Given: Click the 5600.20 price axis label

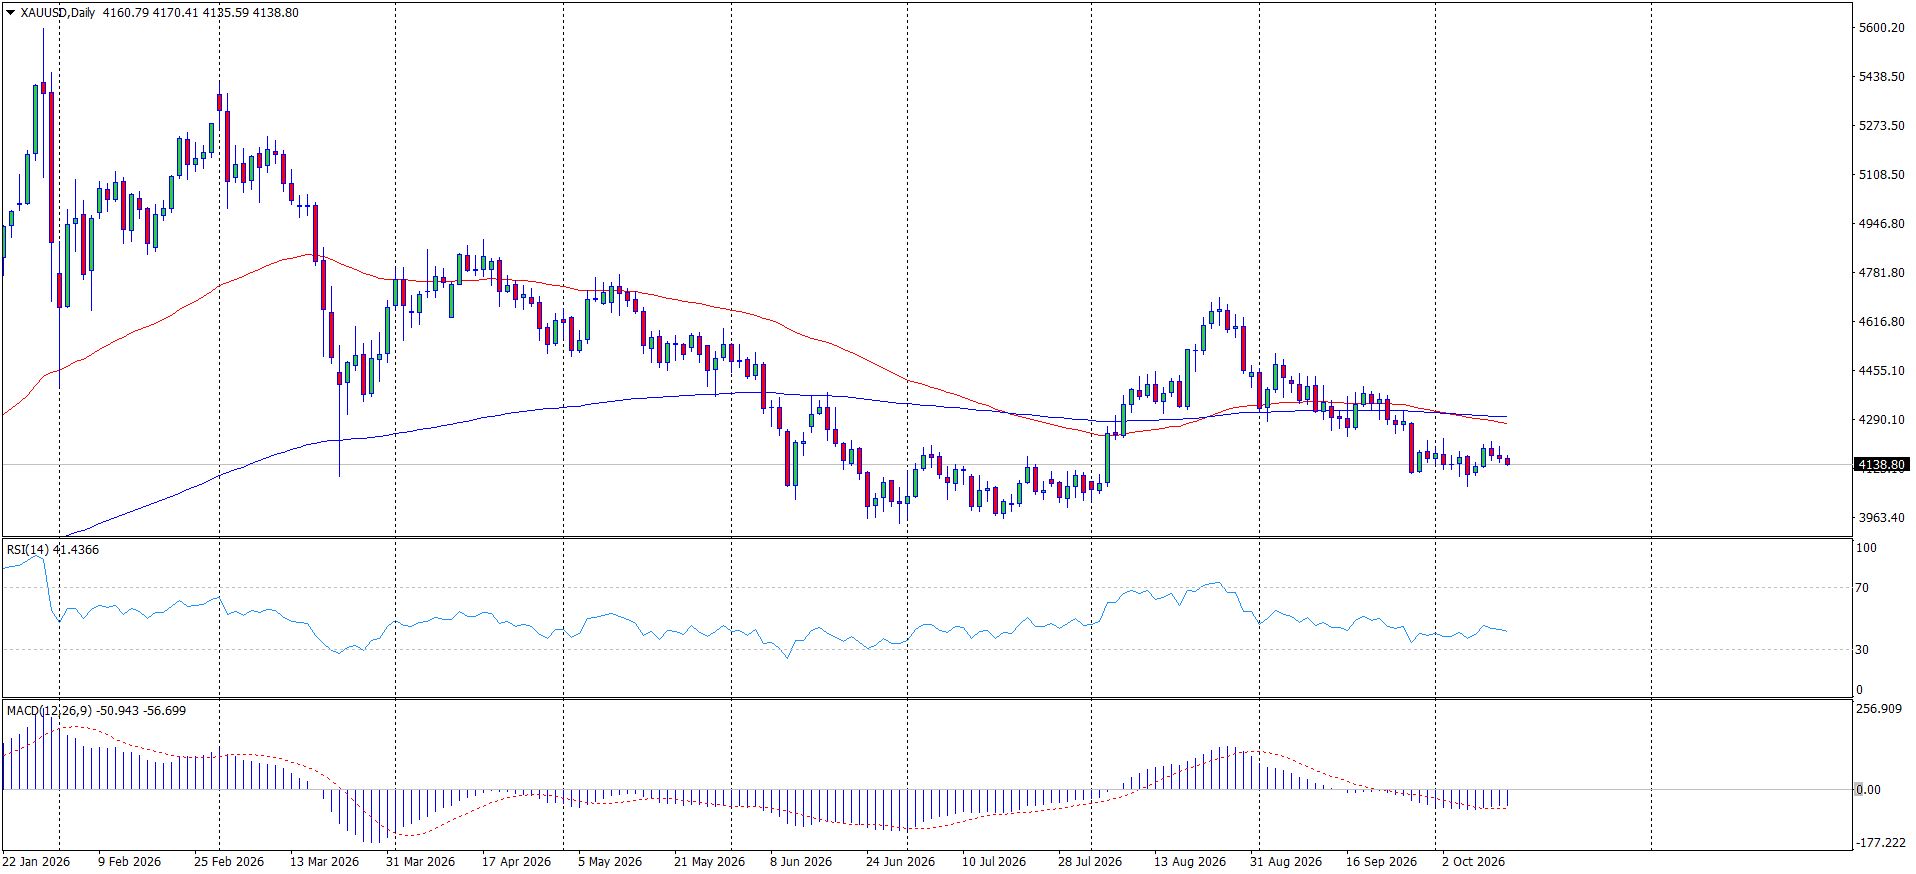Looking at the screenshot, I should pos(1881,28).
